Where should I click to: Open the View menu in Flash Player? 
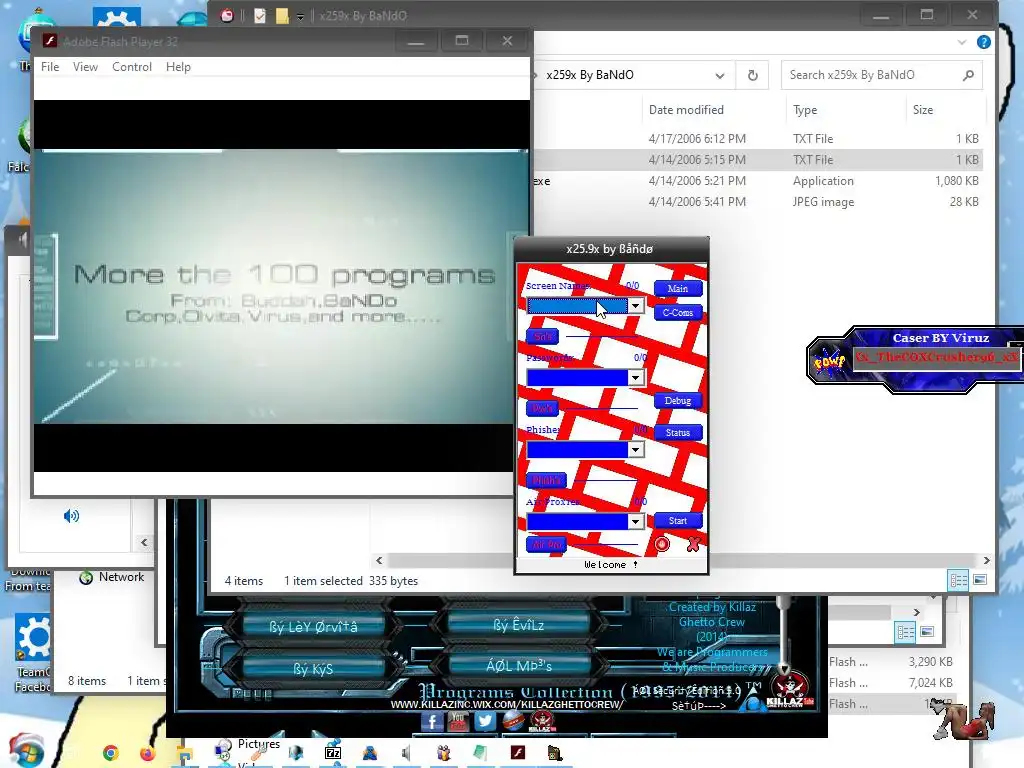(x=86, y=67)
